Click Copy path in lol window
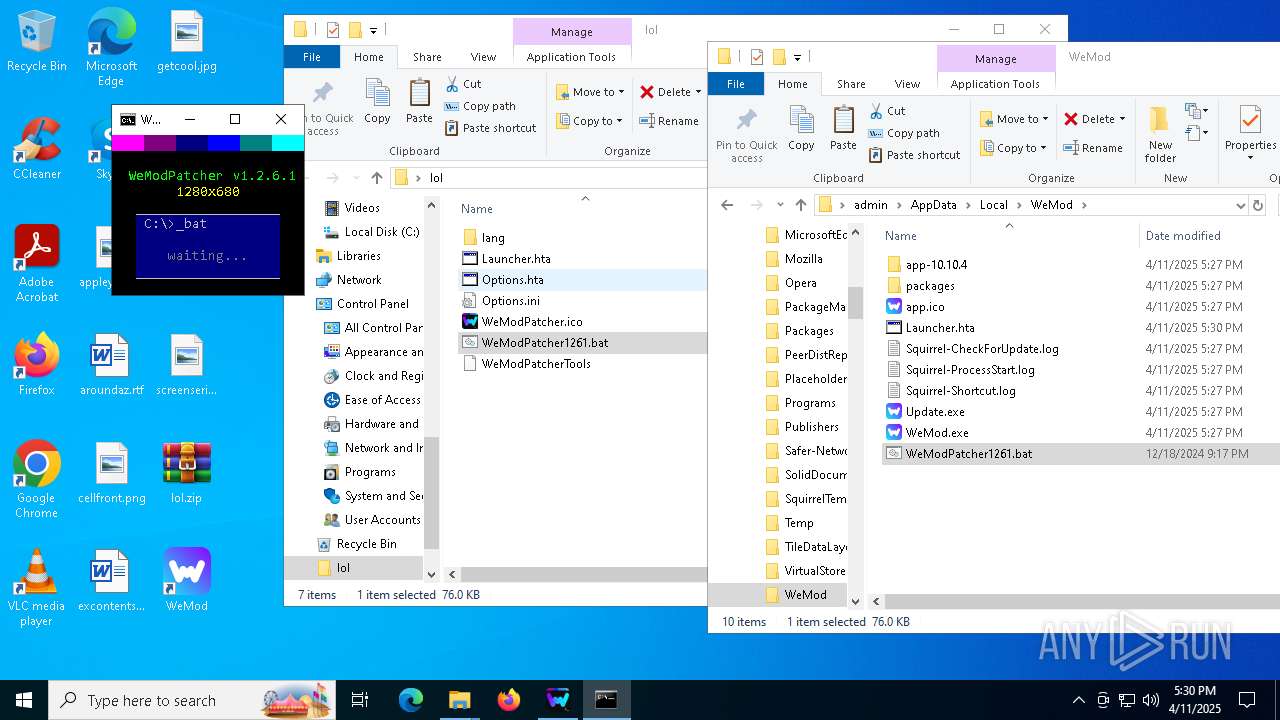The image size is (1280, 720). tap(480, 106)
